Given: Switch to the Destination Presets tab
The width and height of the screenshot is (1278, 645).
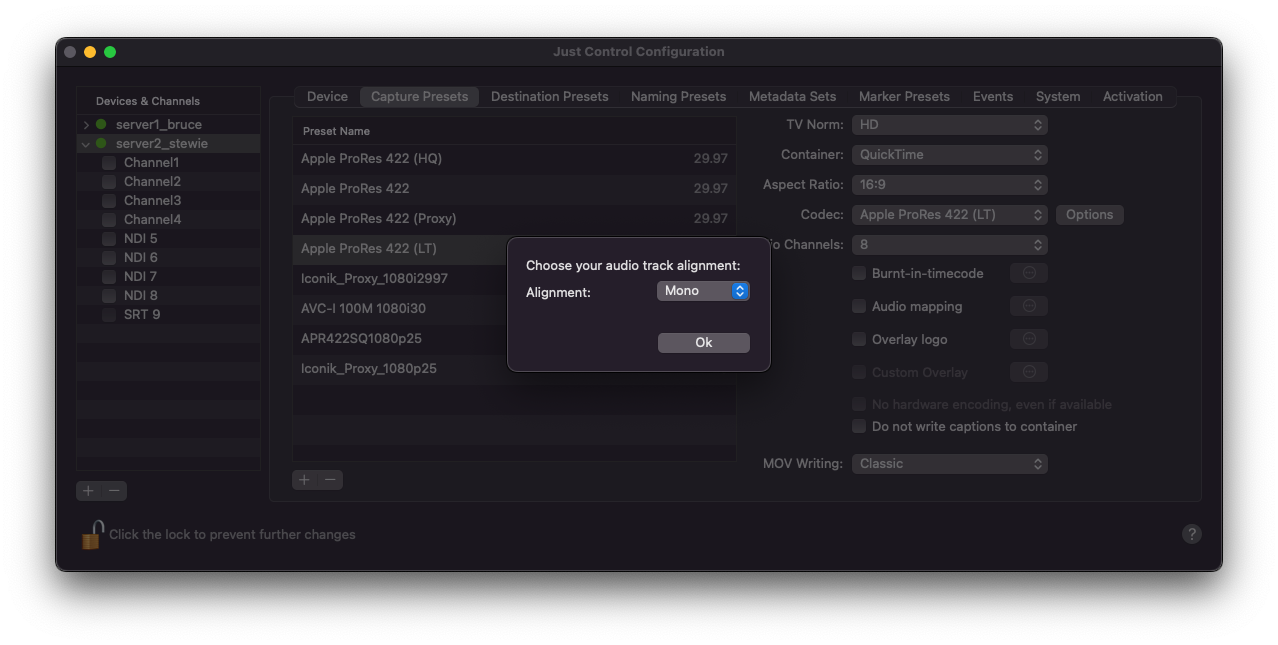Looking at the screenshot, I should tap(549, 97).
